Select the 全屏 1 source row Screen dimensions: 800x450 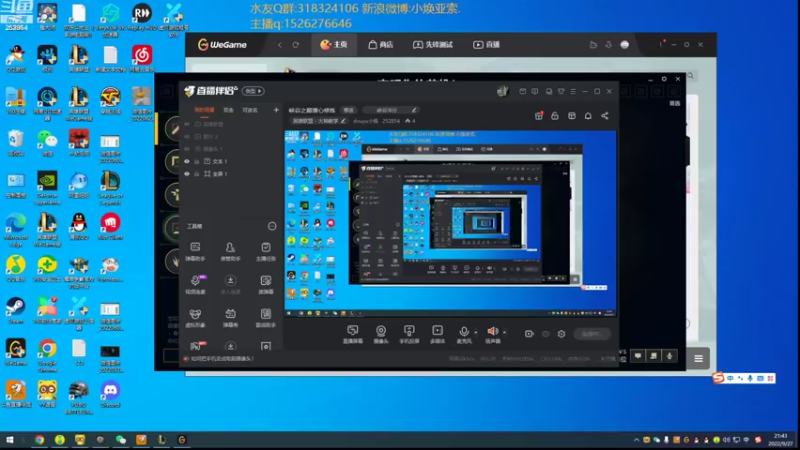tap(231, 173)
